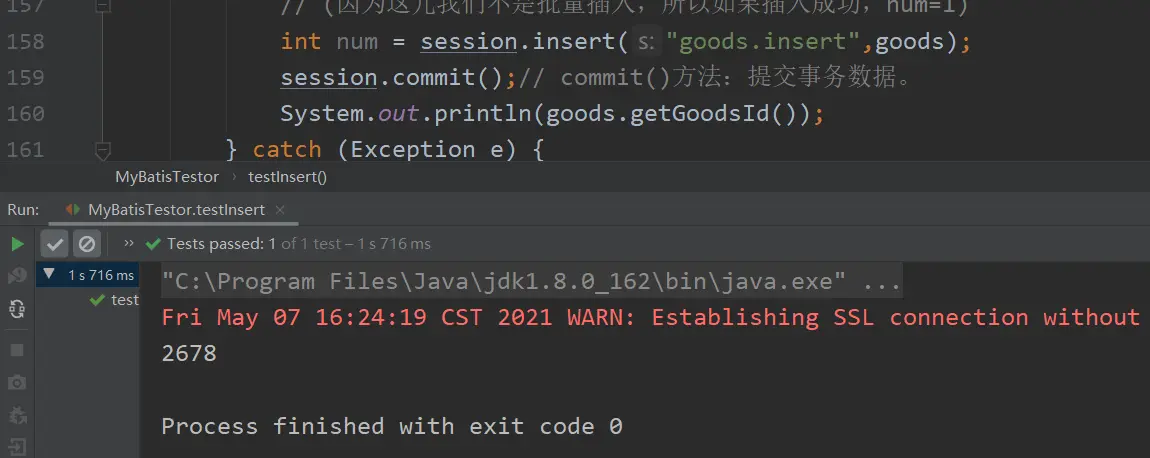Viewport: 1150px width, 458px height.
Task: Click the int num declaration on line 158
Action: 328,41
